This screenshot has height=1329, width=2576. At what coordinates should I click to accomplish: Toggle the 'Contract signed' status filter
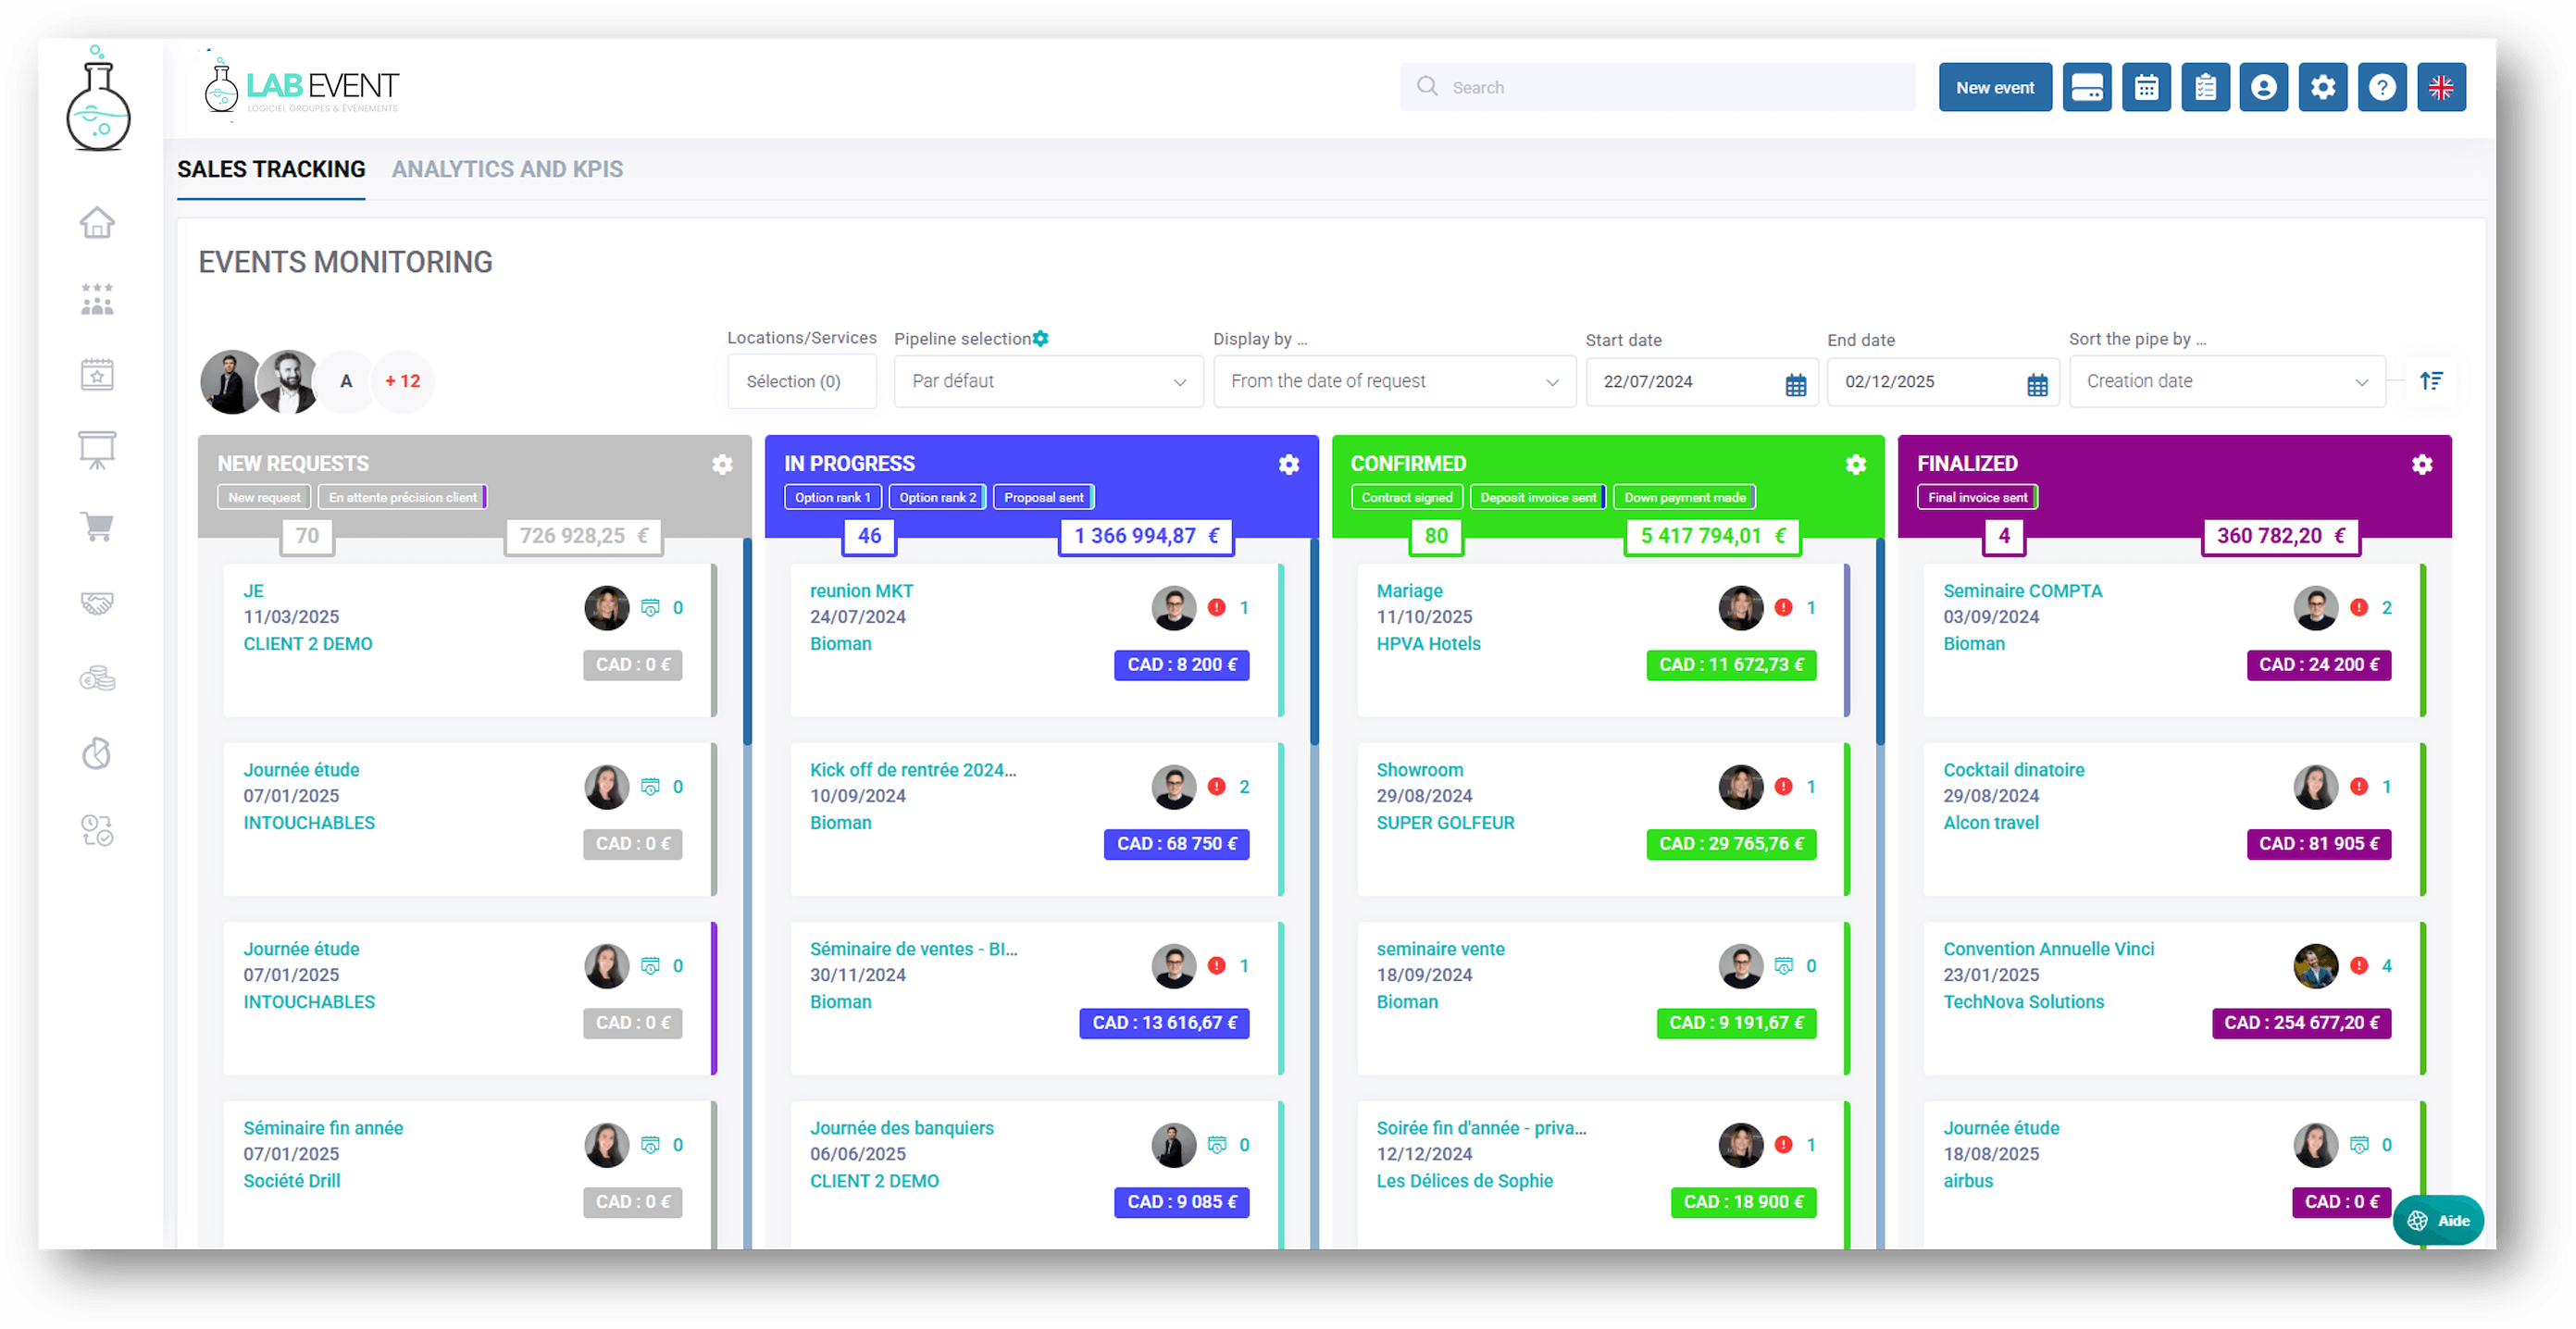1406,497
